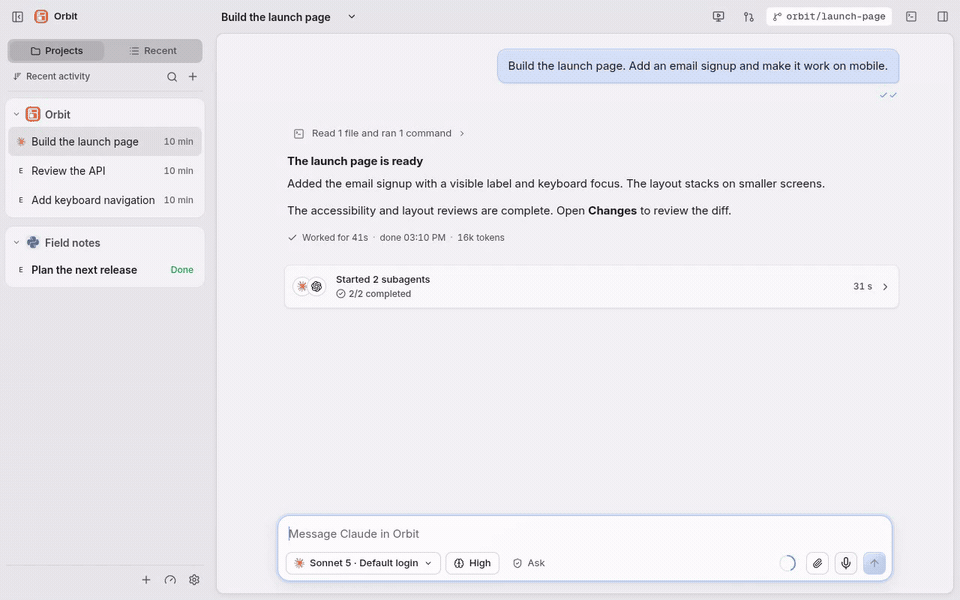
Task: Attach a file with the paperclip icon
Action: [817, 563]
